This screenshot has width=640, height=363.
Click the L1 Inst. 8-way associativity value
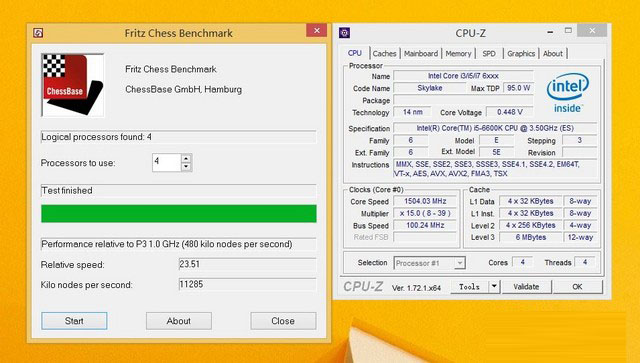click(x=580, y=213)
